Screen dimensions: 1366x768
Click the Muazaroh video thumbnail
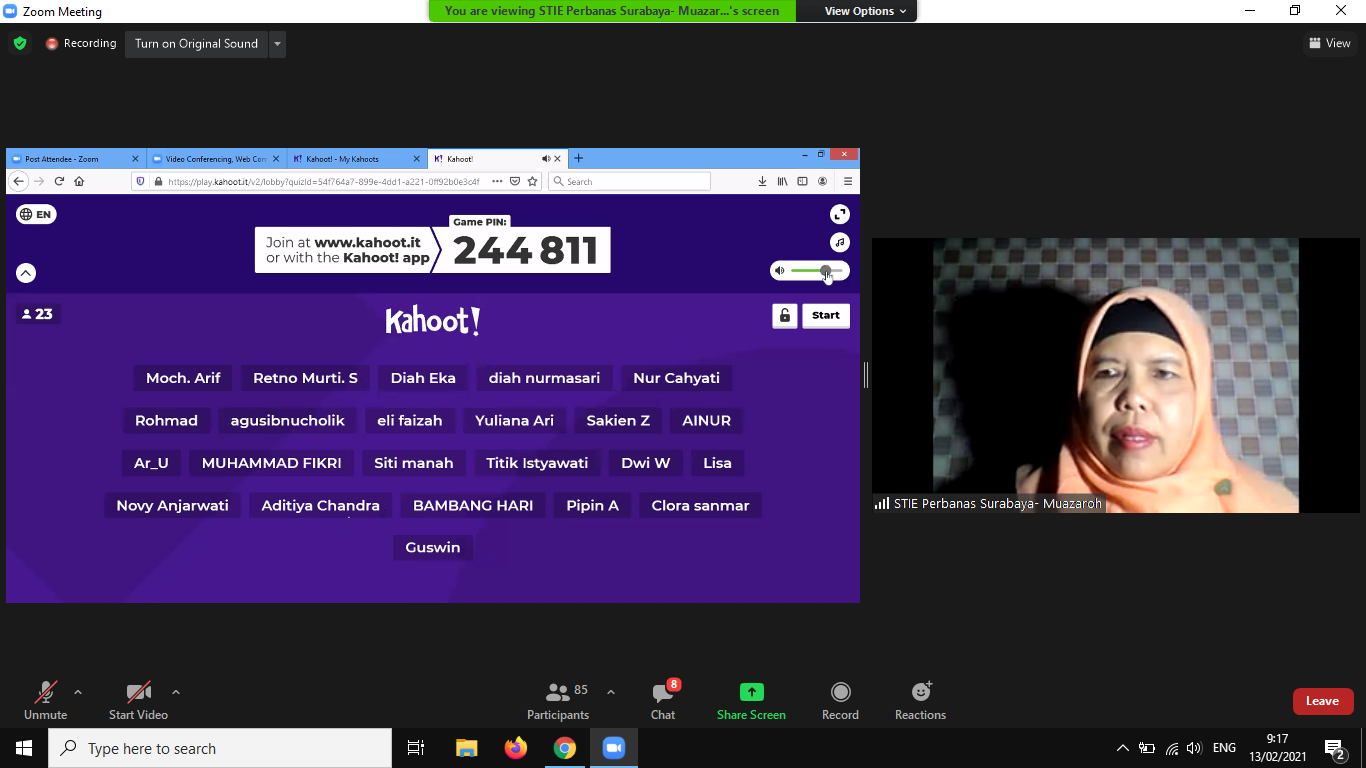1116,375
